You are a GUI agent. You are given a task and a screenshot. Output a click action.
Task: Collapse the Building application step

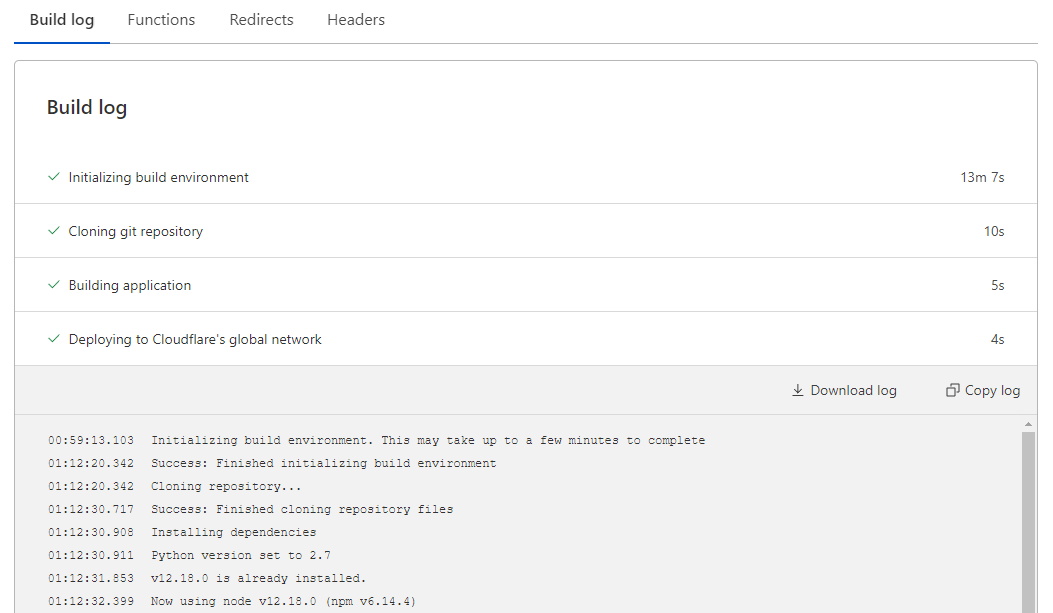point(130,285)
